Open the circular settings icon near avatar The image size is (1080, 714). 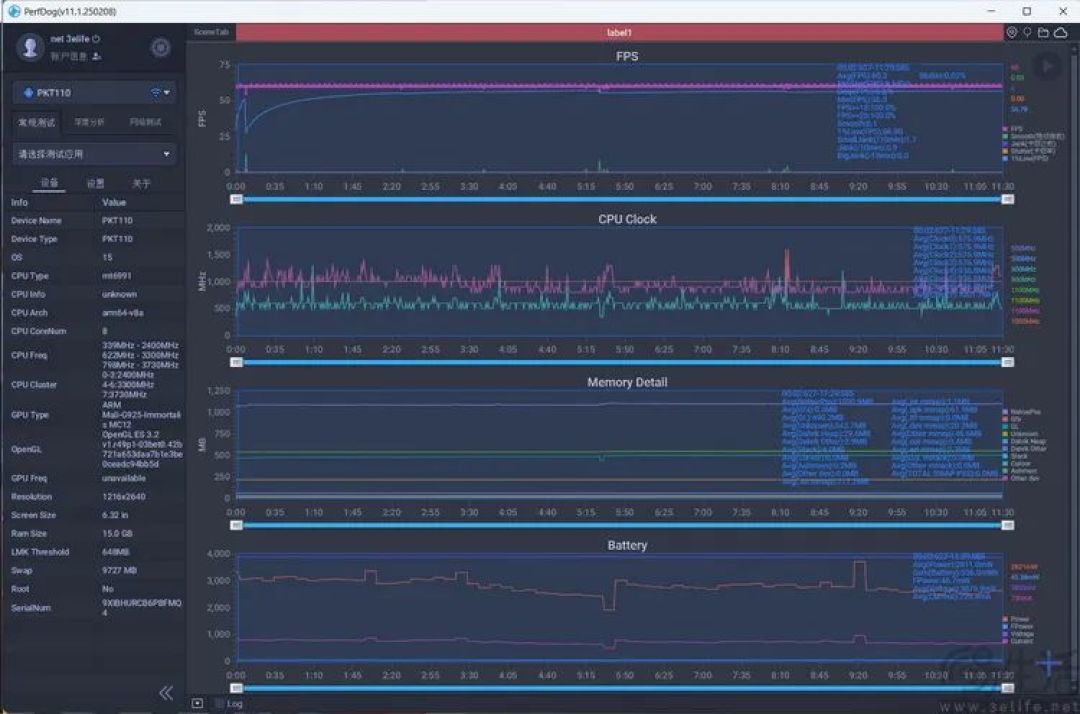pos(160,48)
